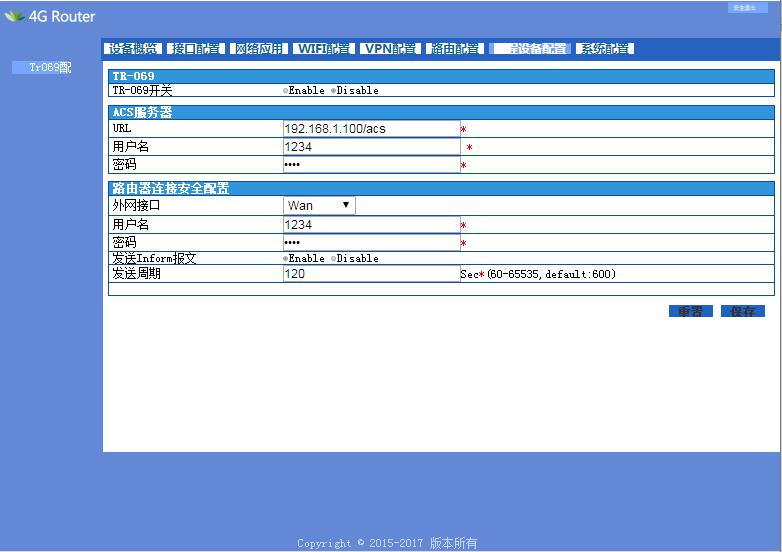Click the 发送周期 interval field

click(371, 274)
